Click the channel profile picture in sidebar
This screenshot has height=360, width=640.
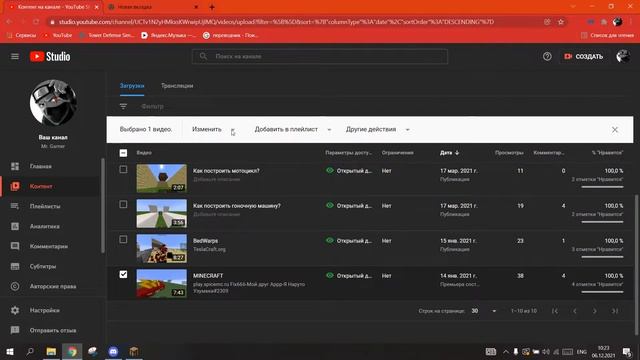(x=53, y=102)
